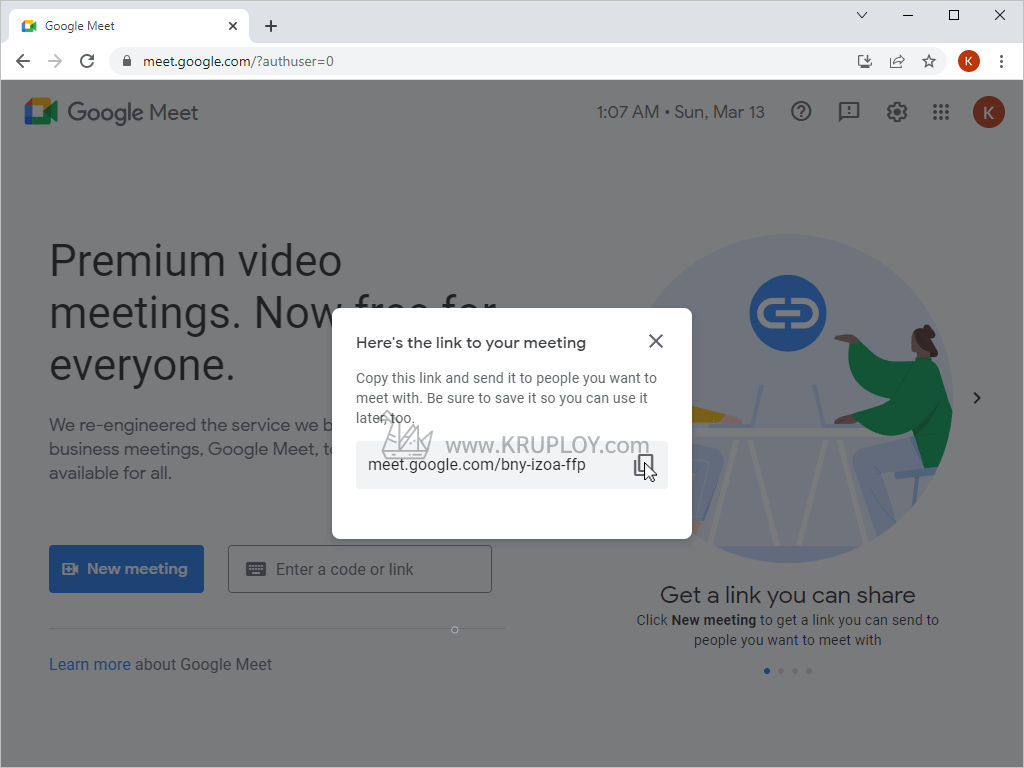Screen dimensions: 1024x768
Task: Click the lock site info icon
Action: point(127,61)
